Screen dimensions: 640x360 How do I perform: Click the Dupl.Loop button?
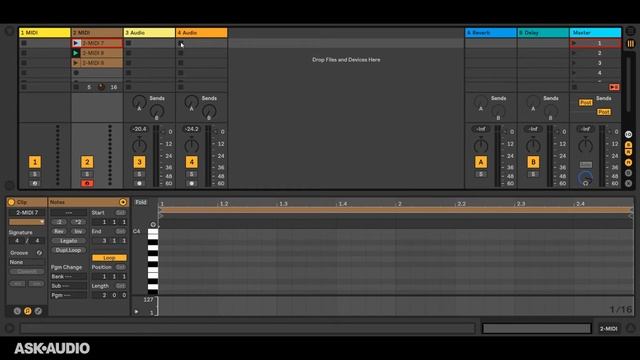coord(69,250)
